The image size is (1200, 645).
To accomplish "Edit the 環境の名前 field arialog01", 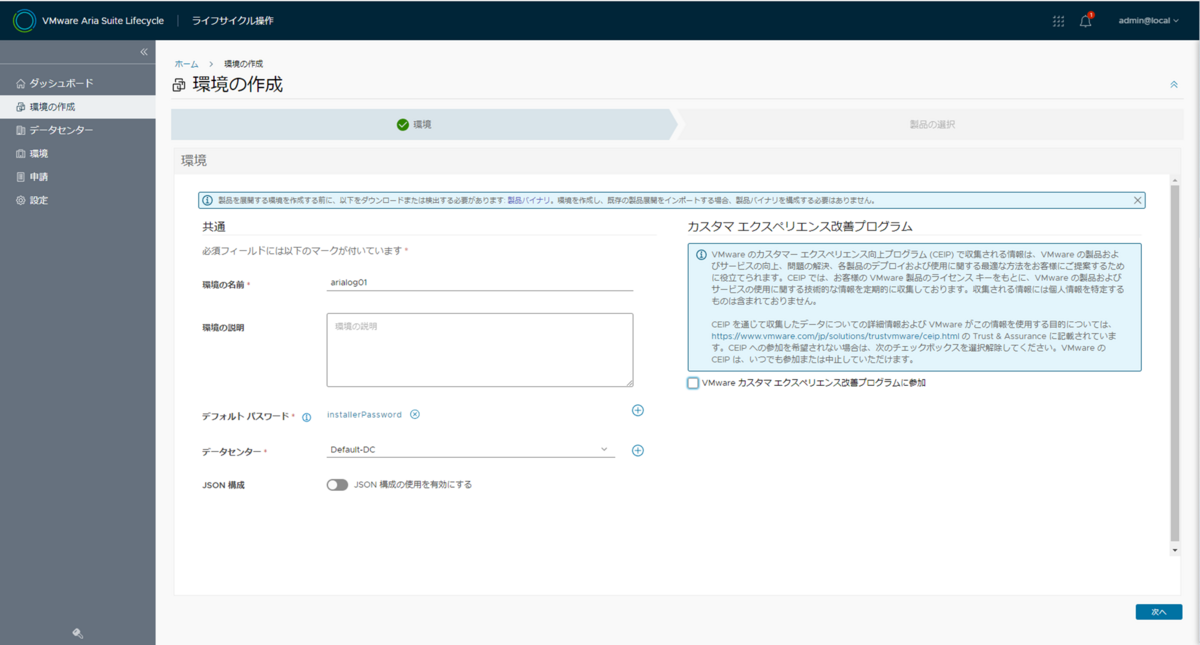I will 480,283.
